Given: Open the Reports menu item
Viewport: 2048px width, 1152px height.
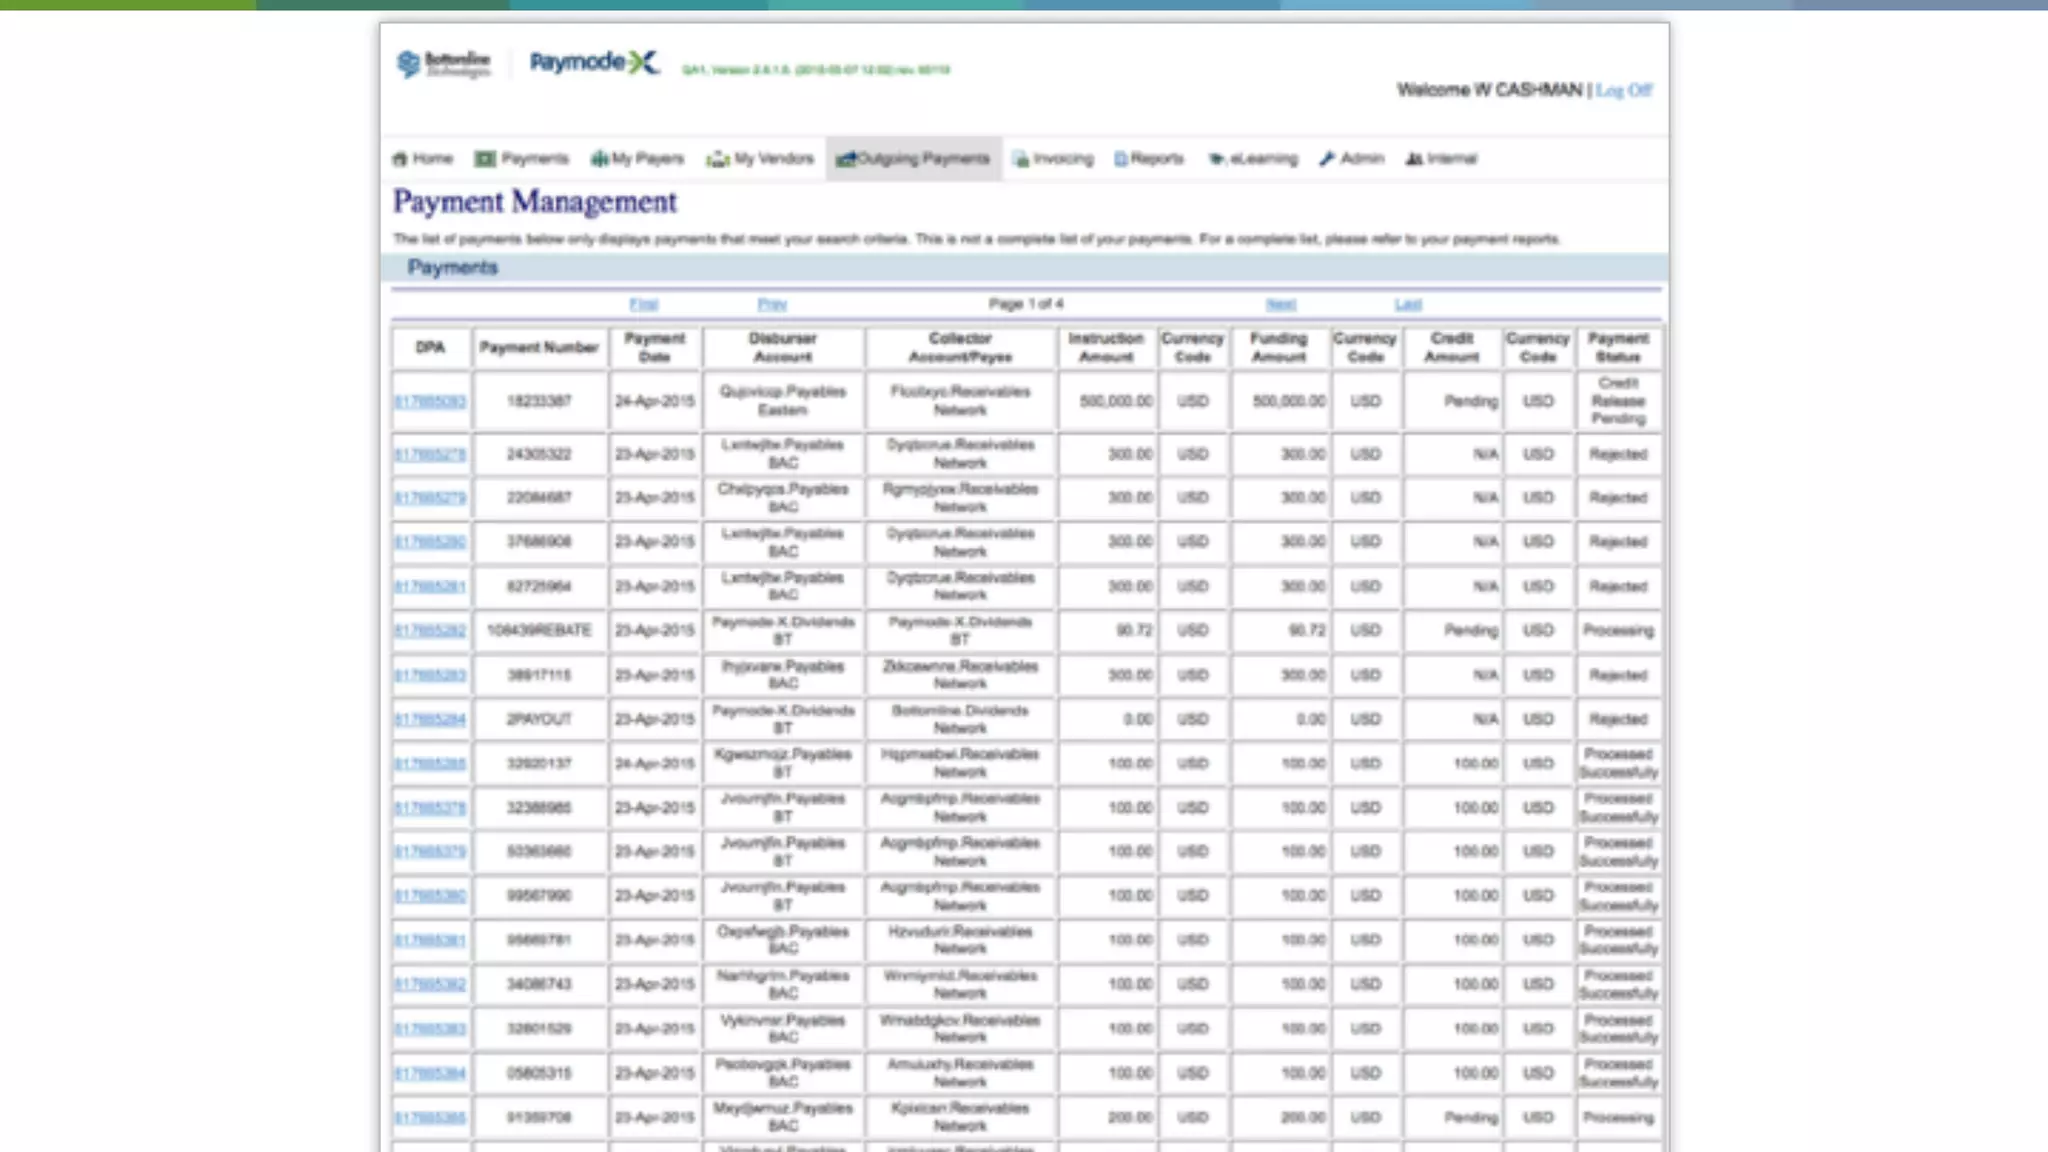Looking at the screenshot, I should (1157, 159).
